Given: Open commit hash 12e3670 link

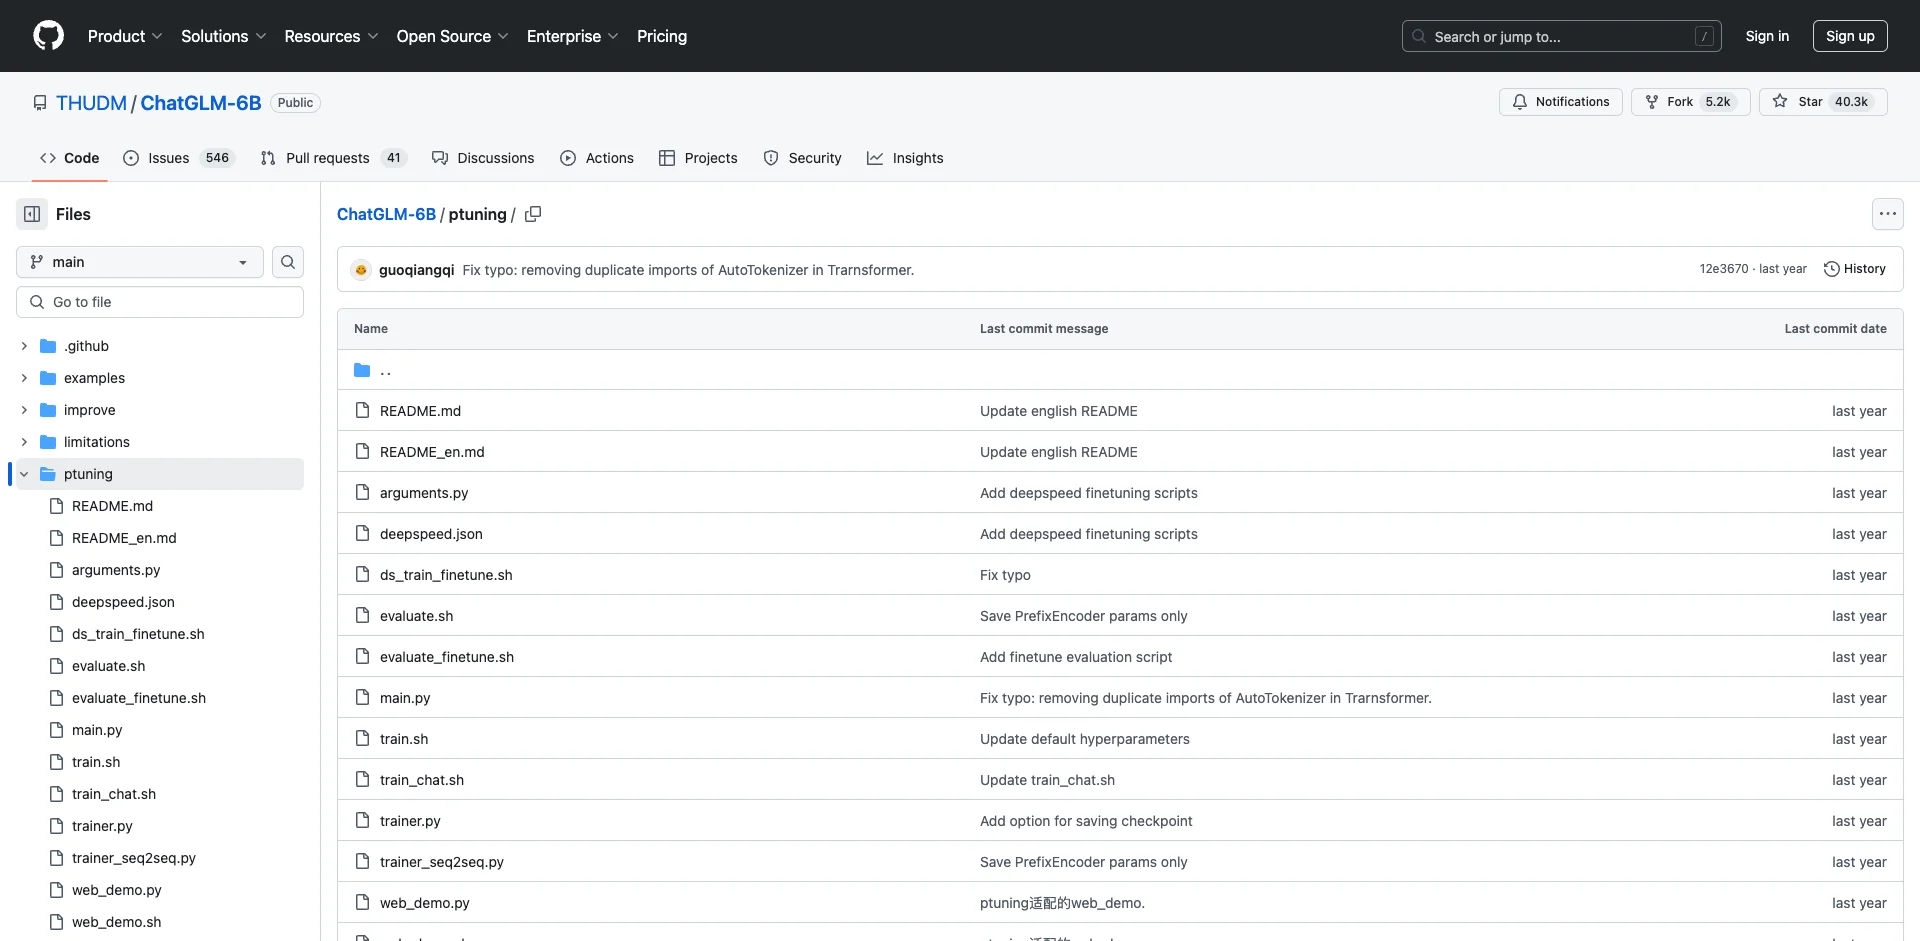Looking at the screenshot, I should tap(1724, 269).
